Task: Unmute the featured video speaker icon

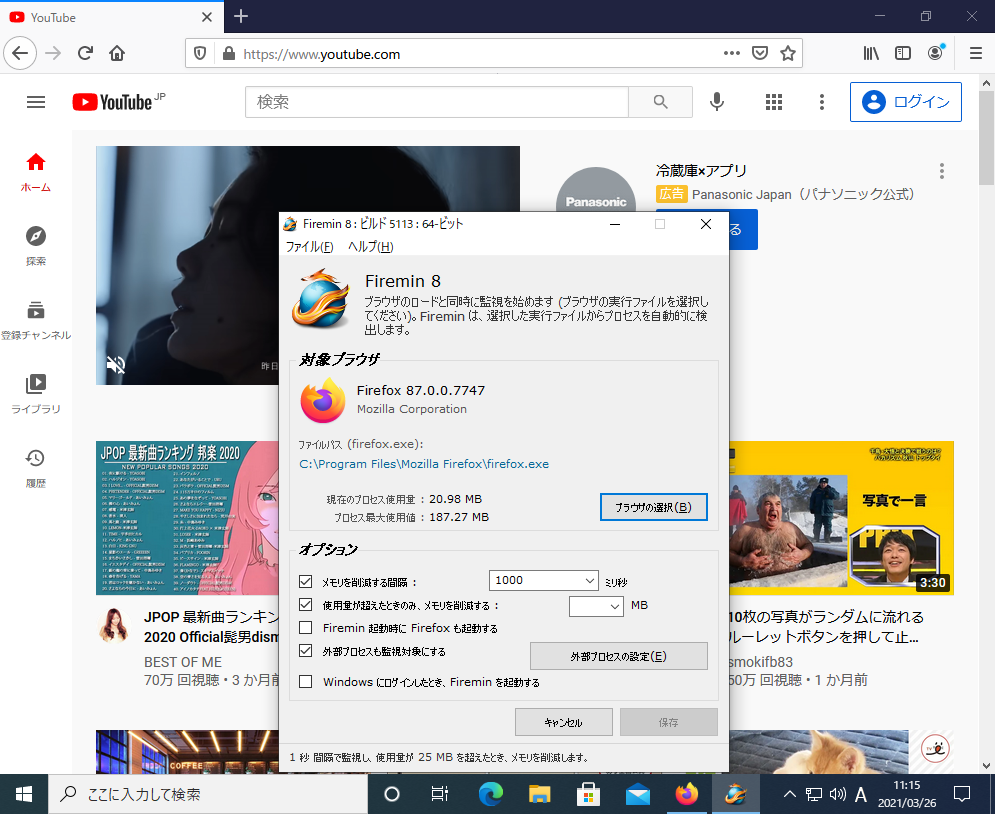Action: (x=116, y=365)
